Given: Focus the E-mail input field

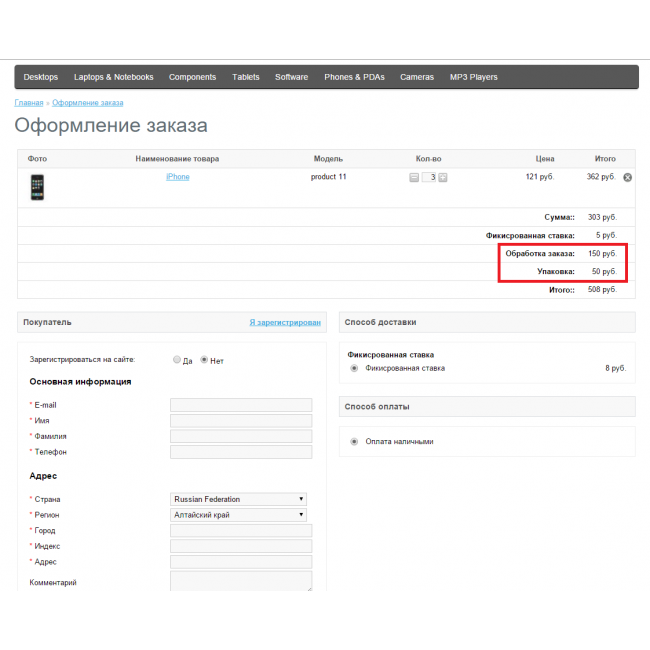Looking at the screenshot, I should (241, 405).
